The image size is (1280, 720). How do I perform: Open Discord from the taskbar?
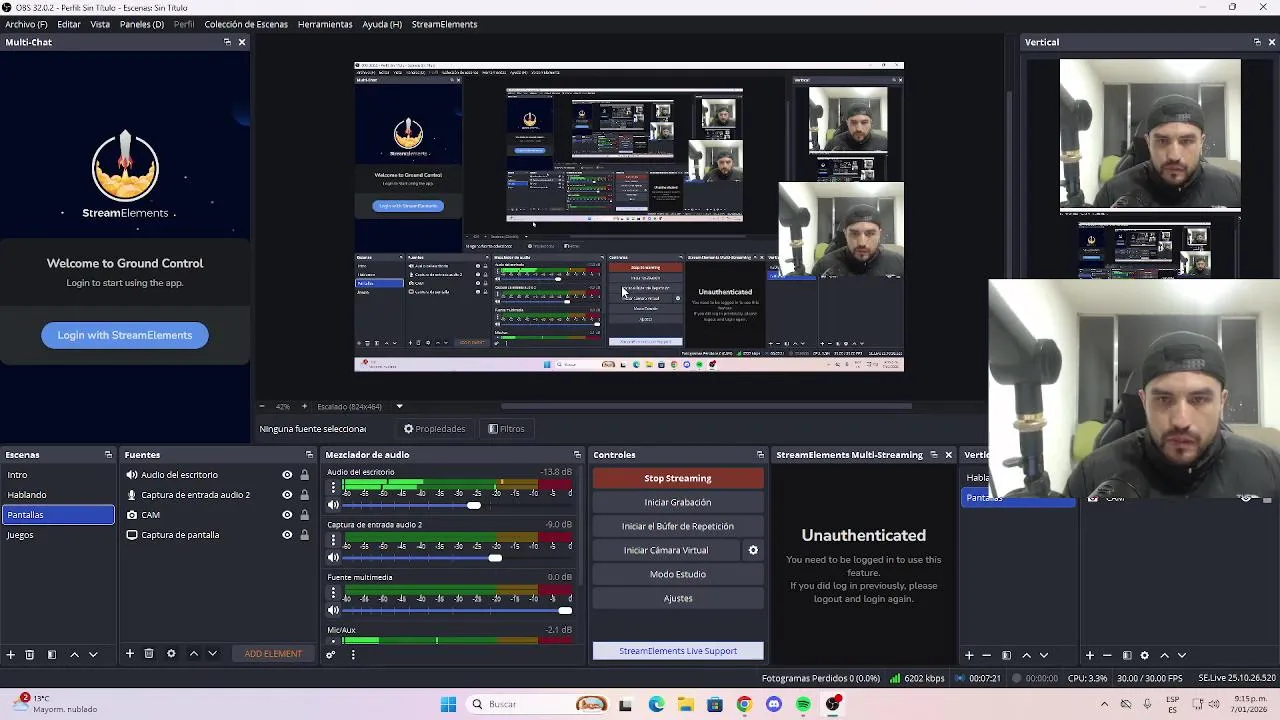click(x=773, y=704)
